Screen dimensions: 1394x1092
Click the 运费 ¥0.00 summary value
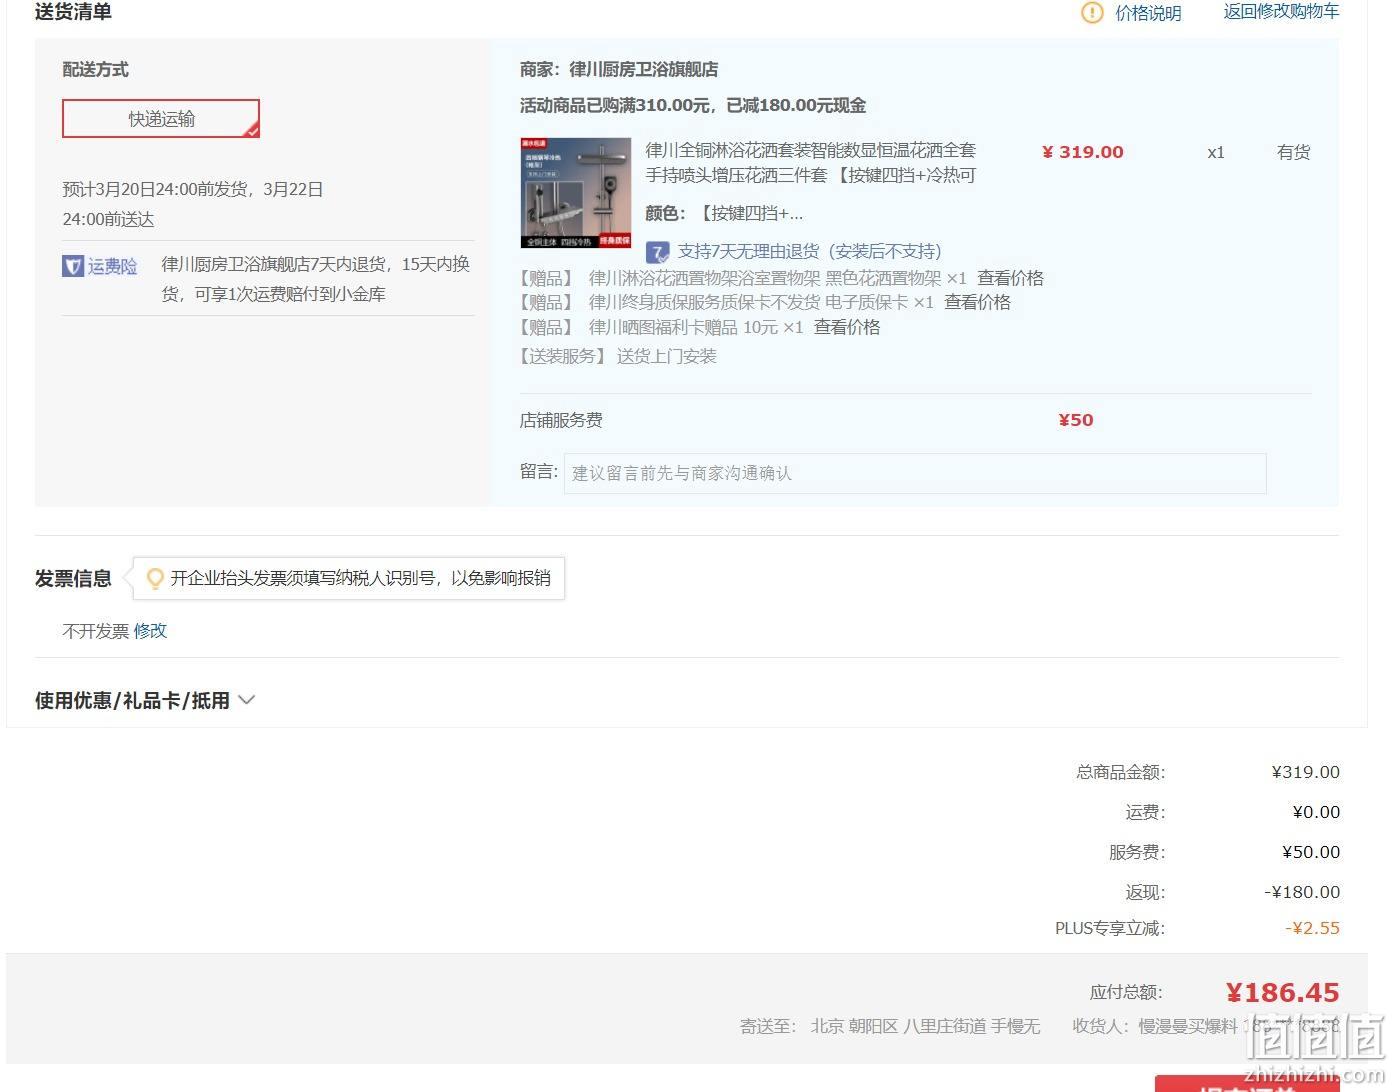(x=1316, y=812)
